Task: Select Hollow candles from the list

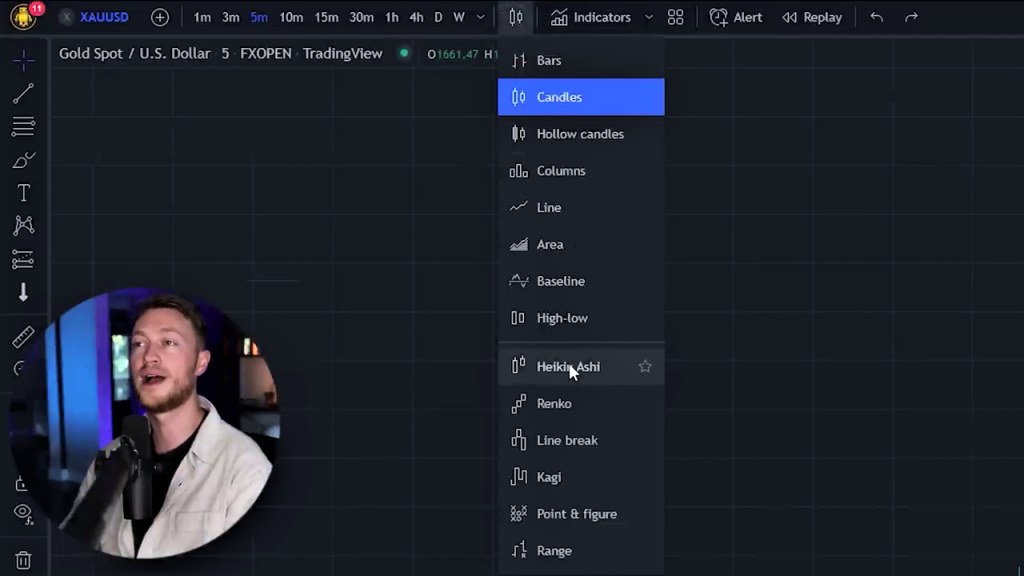Action: tap(580, 134)
